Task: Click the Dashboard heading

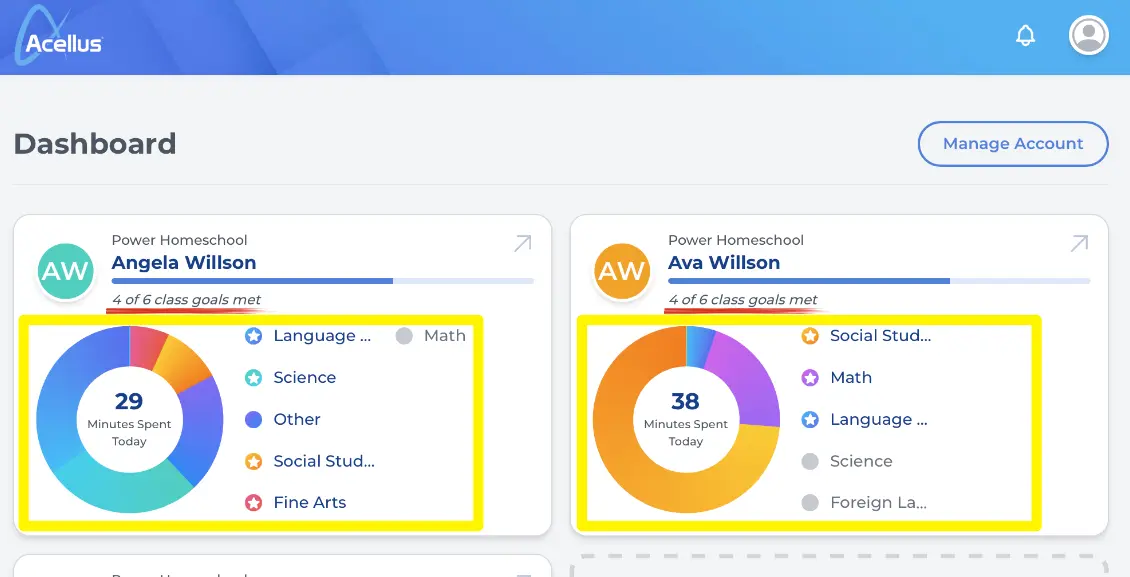Action: [x=95, y=144]
